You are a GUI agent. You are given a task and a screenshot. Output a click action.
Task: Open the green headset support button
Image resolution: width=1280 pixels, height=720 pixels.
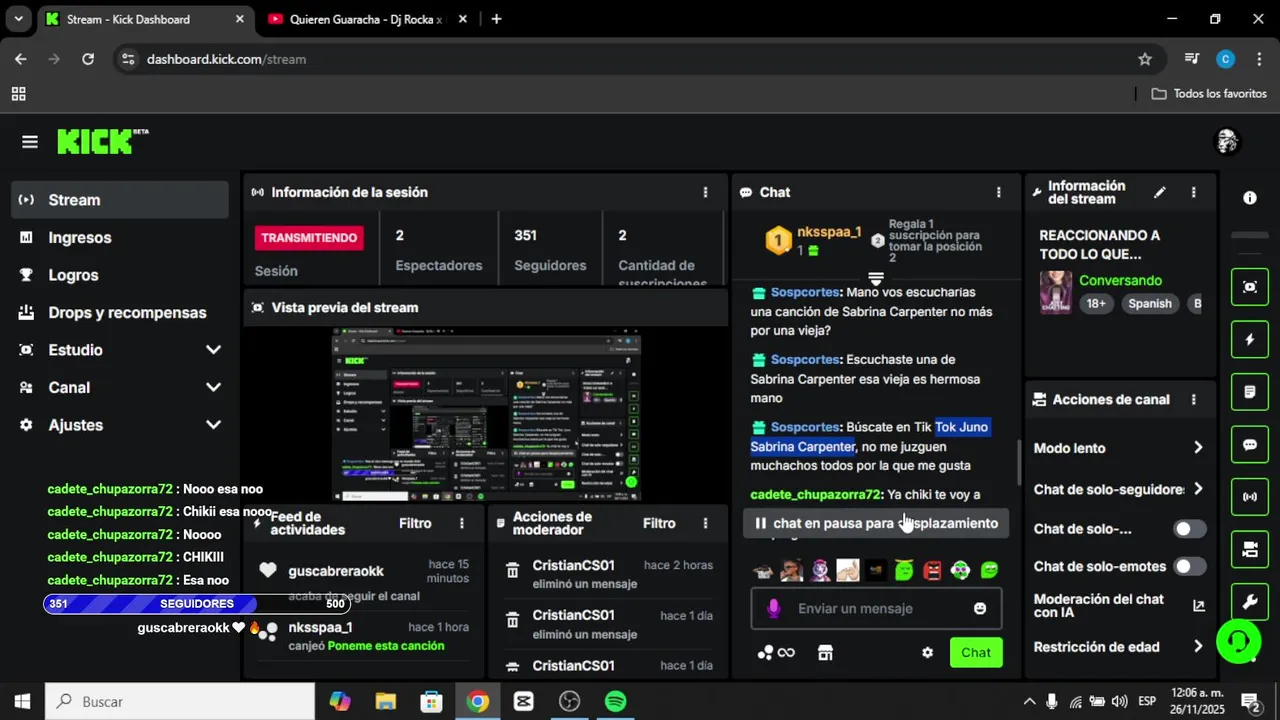pyautogui.click(x=1238, y=641)
